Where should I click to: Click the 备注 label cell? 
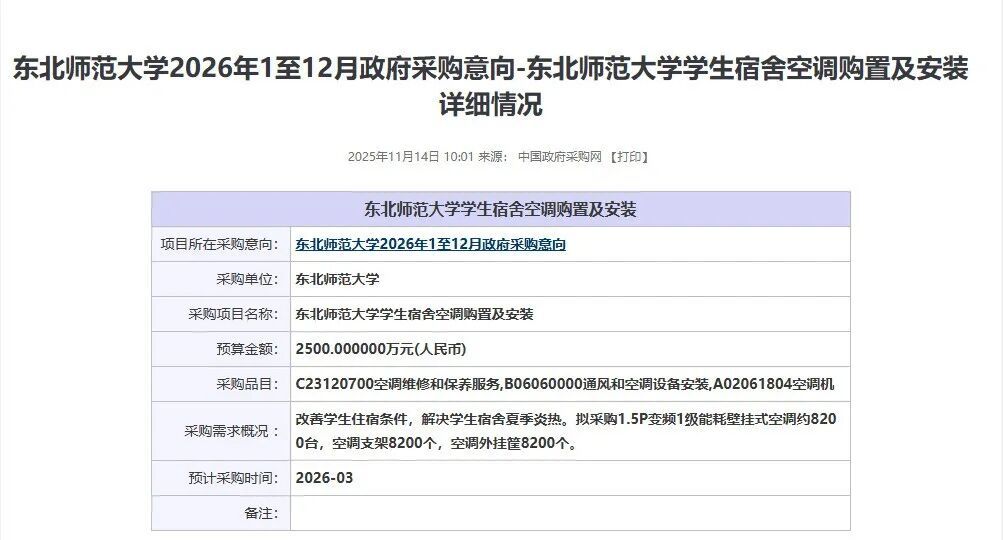click(221, 513)
